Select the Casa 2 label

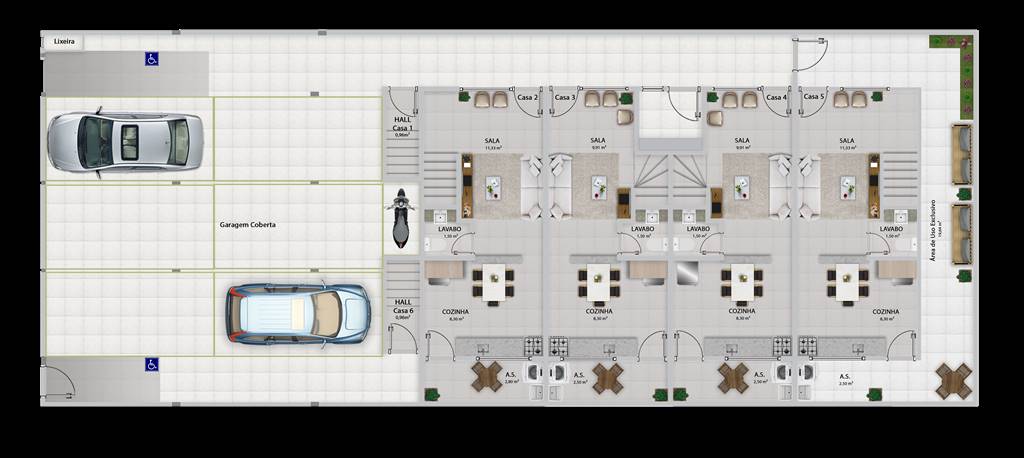[528, 97]
